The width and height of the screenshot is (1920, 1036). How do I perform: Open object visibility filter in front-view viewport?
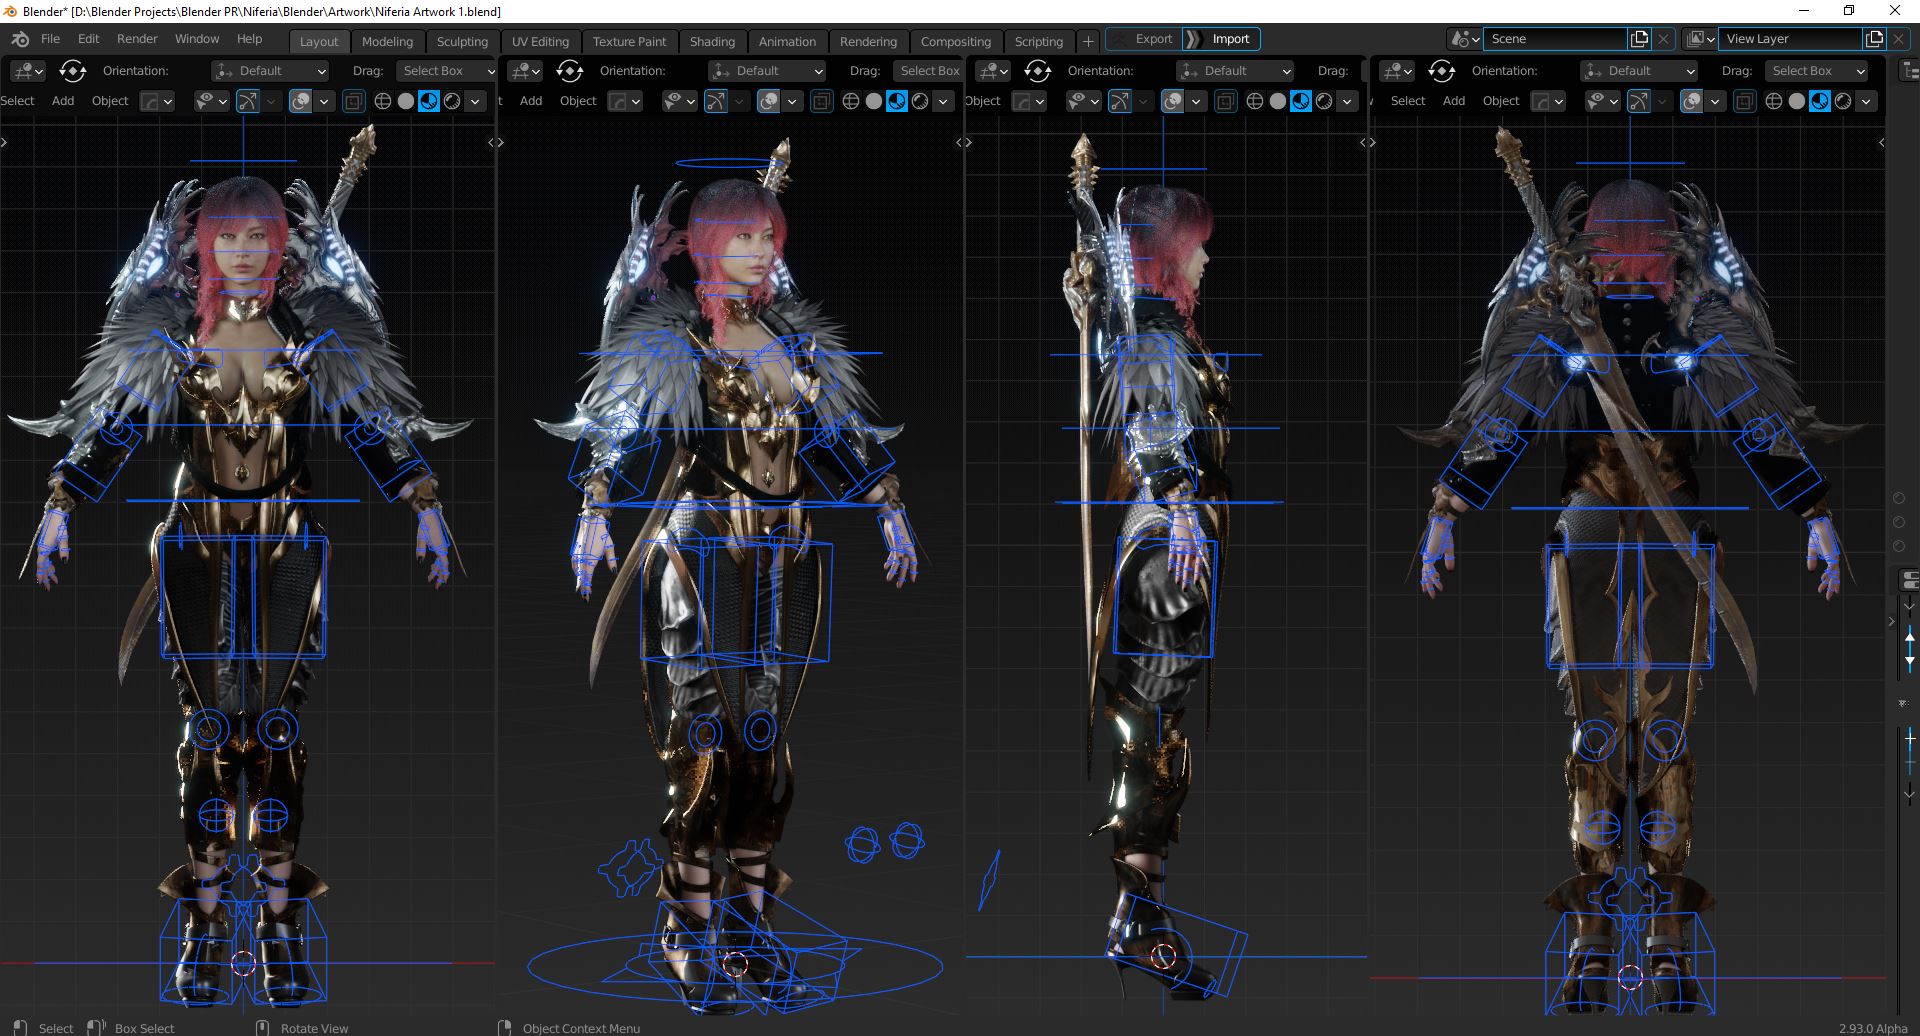click(211, 101)
